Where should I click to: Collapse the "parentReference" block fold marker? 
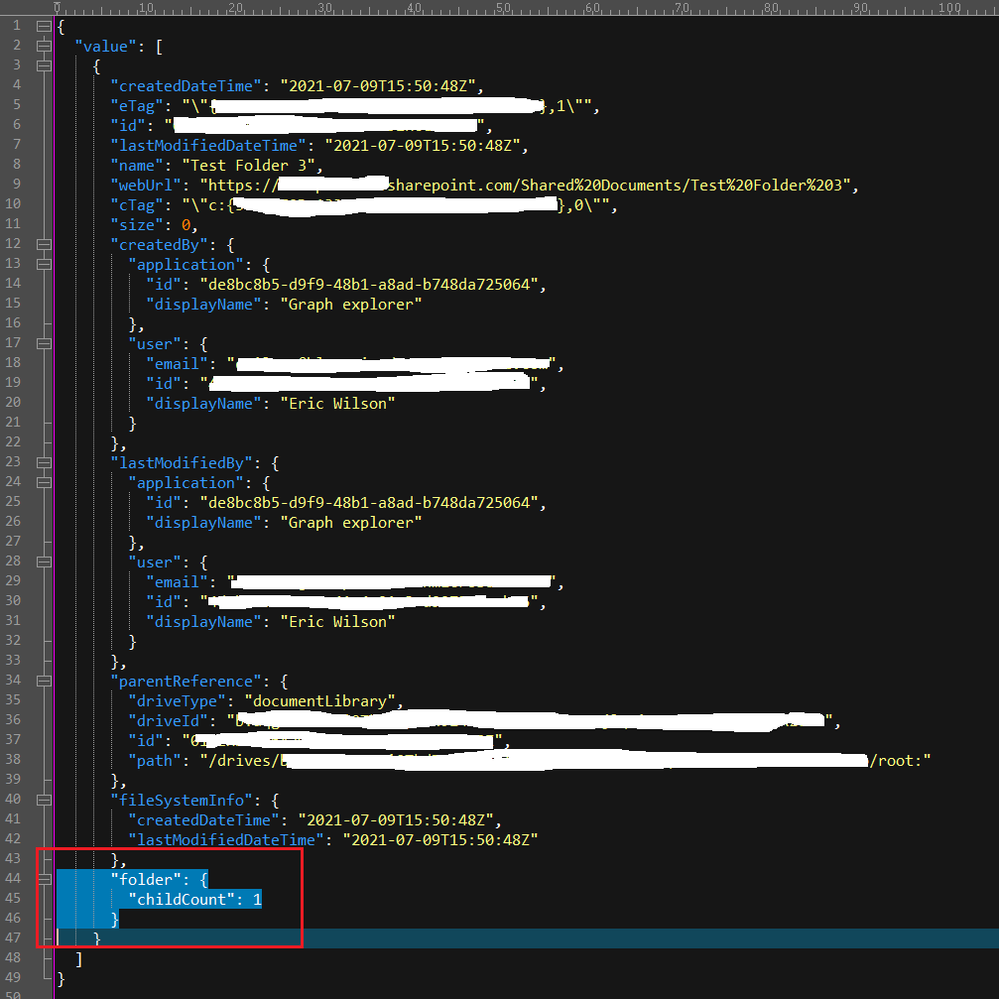point(42,681)
